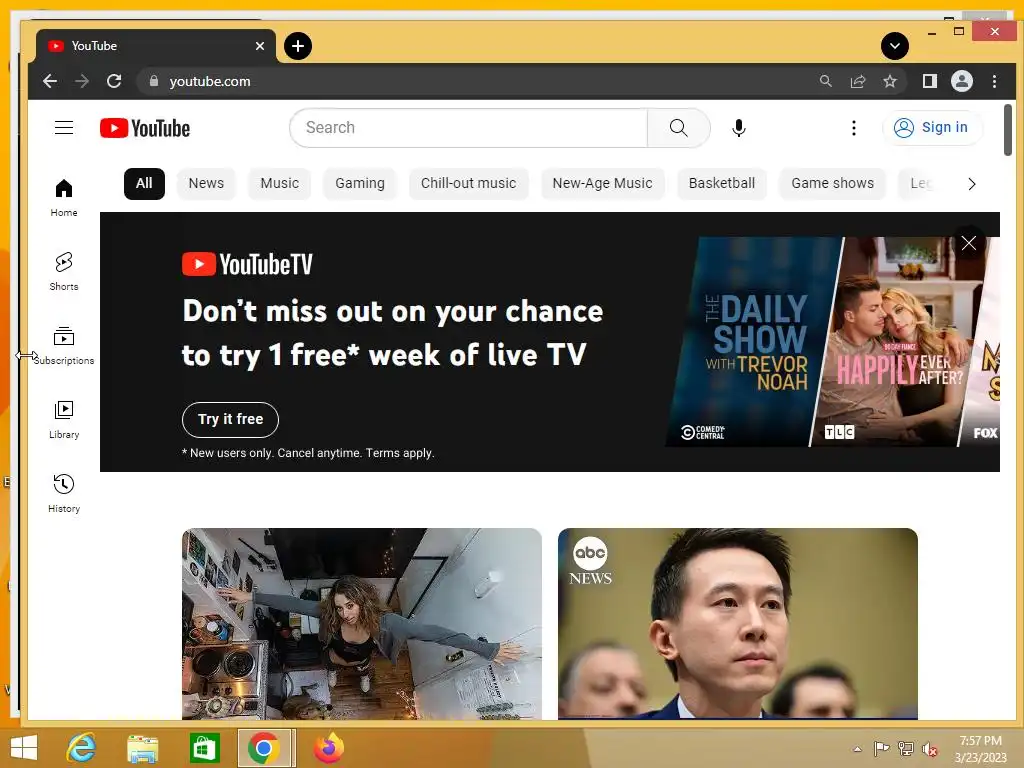Open a new tab with plus button
The height and width of the screenshot is (768, 1024).
pyautogui.click(x=298, y=46)
